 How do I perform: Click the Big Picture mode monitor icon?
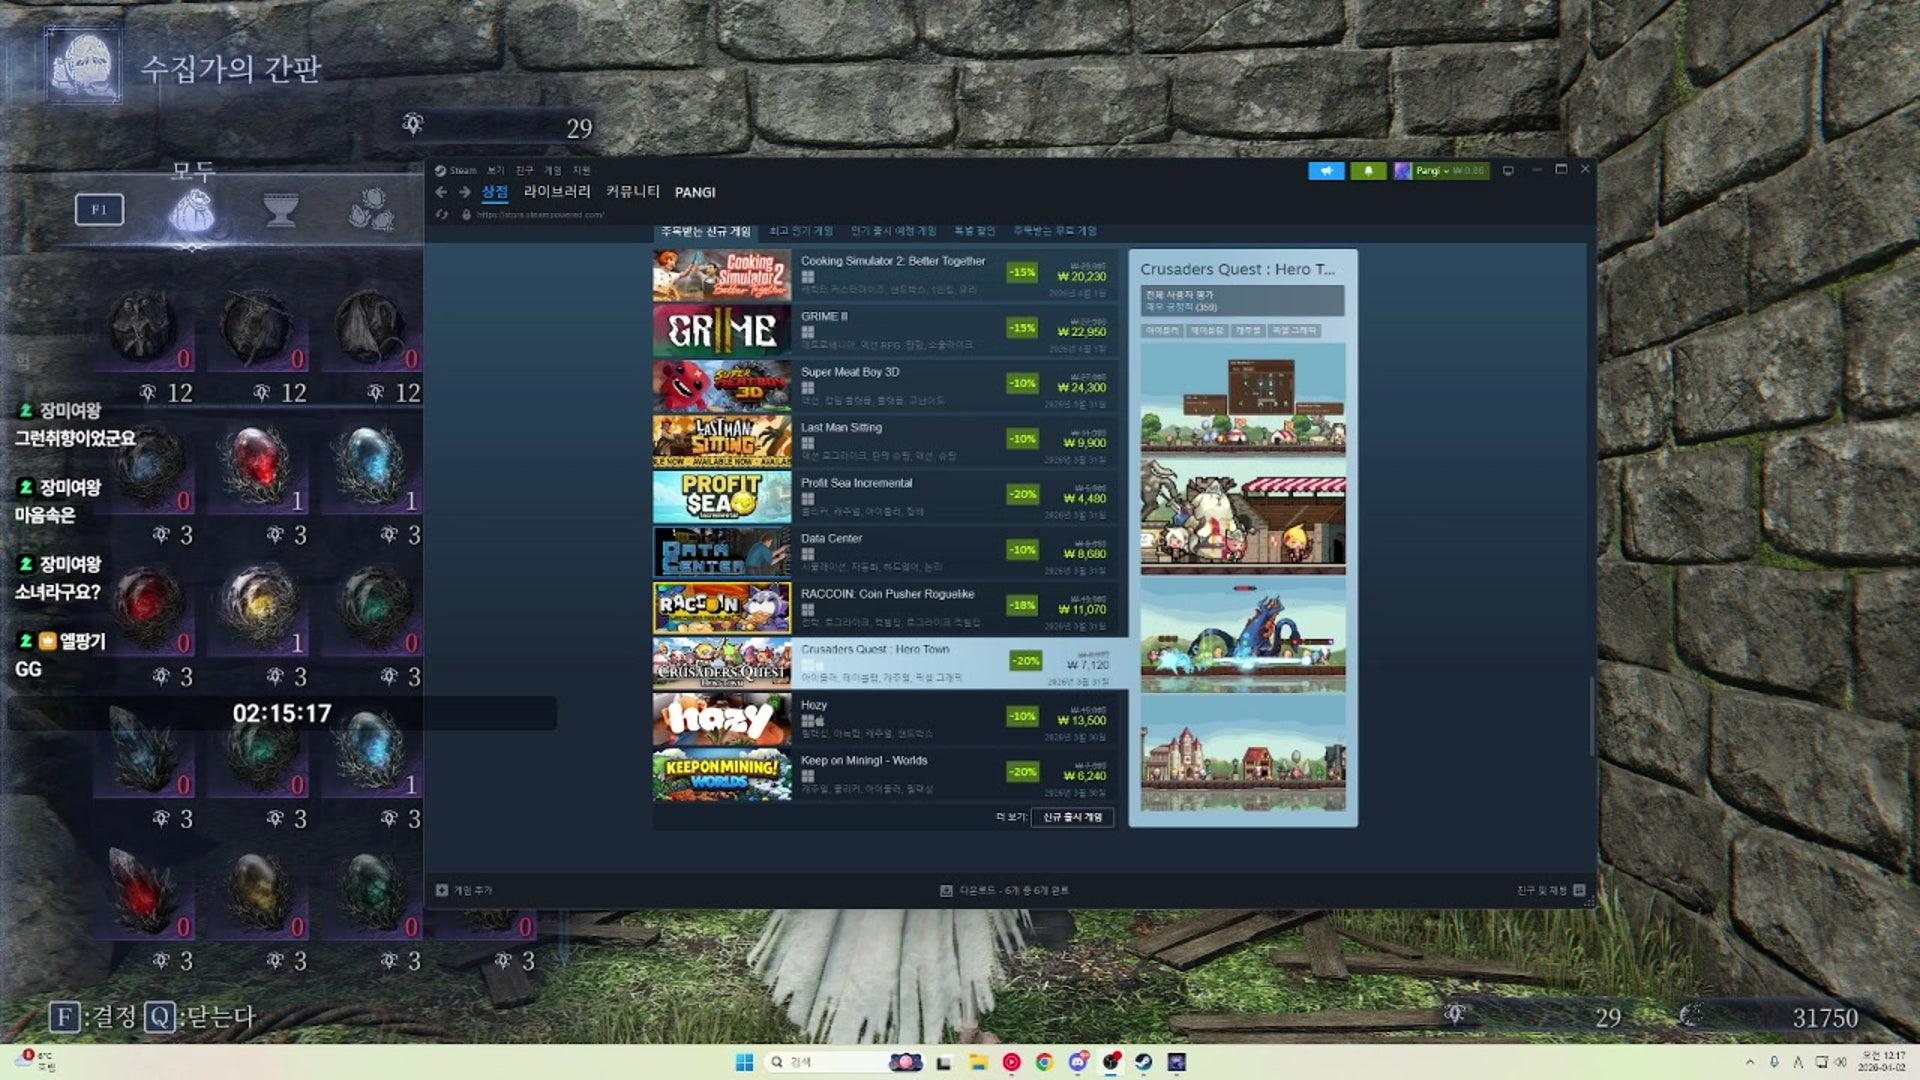[1508, 171]
